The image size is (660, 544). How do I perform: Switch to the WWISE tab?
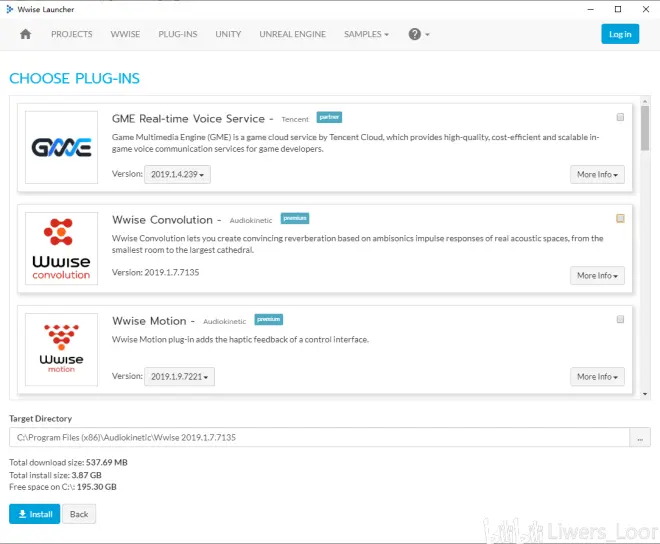(125, 34)
